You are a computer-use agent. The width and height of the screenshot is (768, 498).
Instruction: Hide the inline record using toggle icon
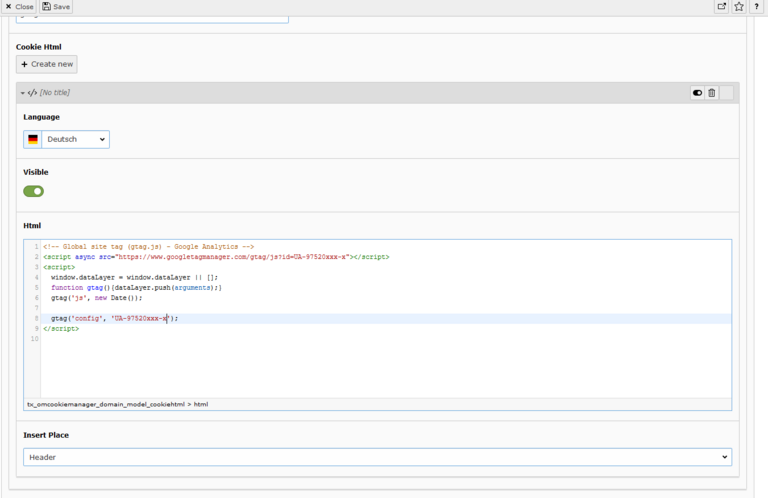pos(697,93)
